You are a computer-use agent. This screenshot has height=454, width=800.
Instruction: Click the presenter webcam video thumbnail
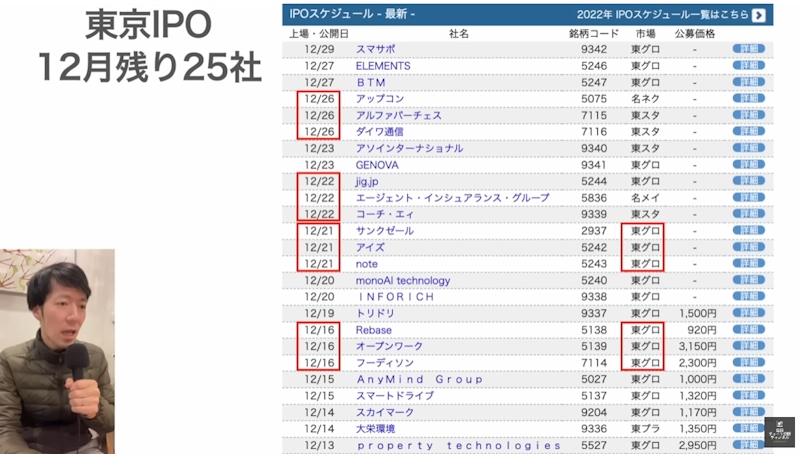tap(57, 351)
